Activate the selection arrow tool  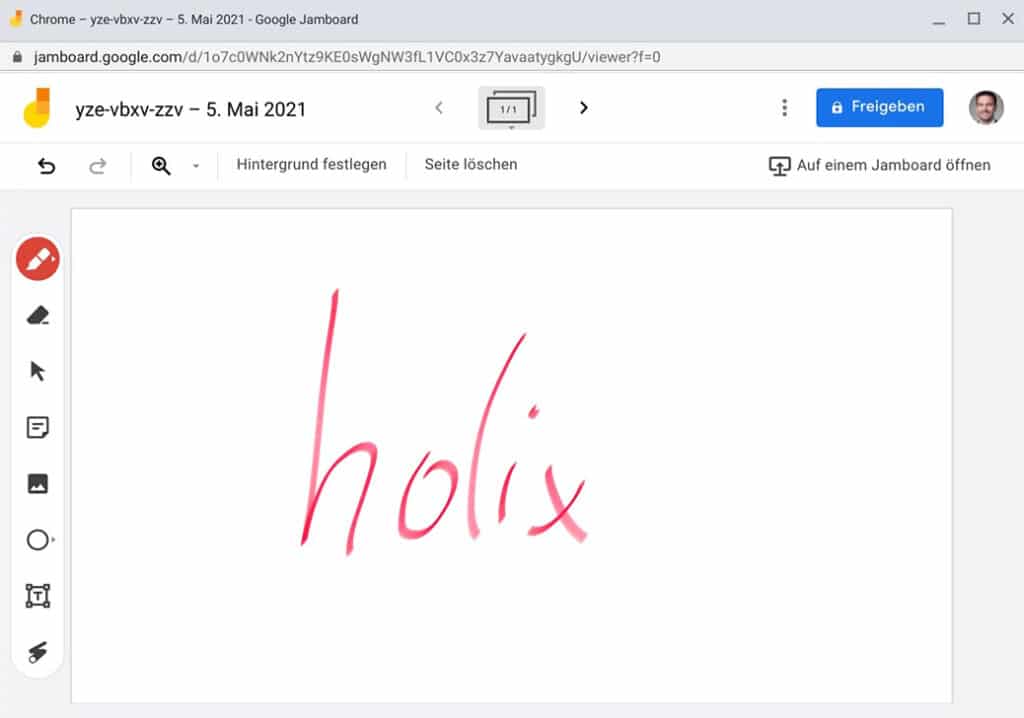(37, 370)
